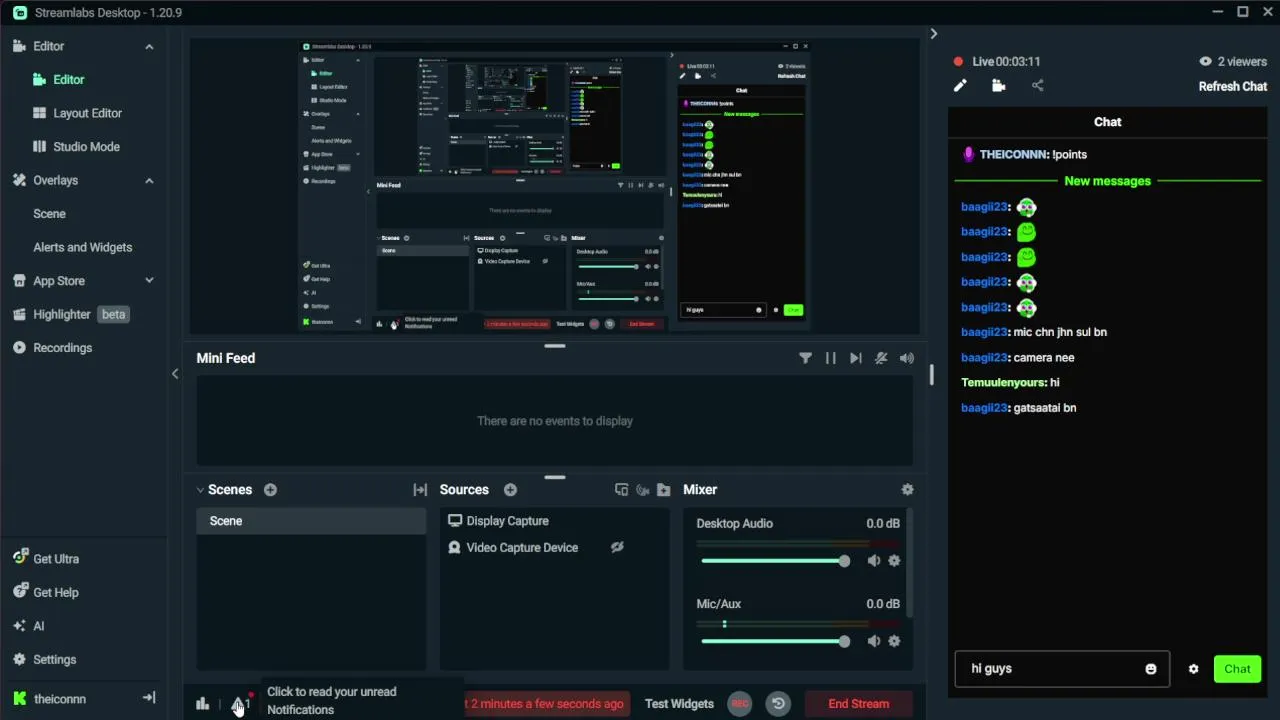Mute Mic/Aux speaker icon
The width and height of the screenshot is (1280, 720).
tap(874, 641)
